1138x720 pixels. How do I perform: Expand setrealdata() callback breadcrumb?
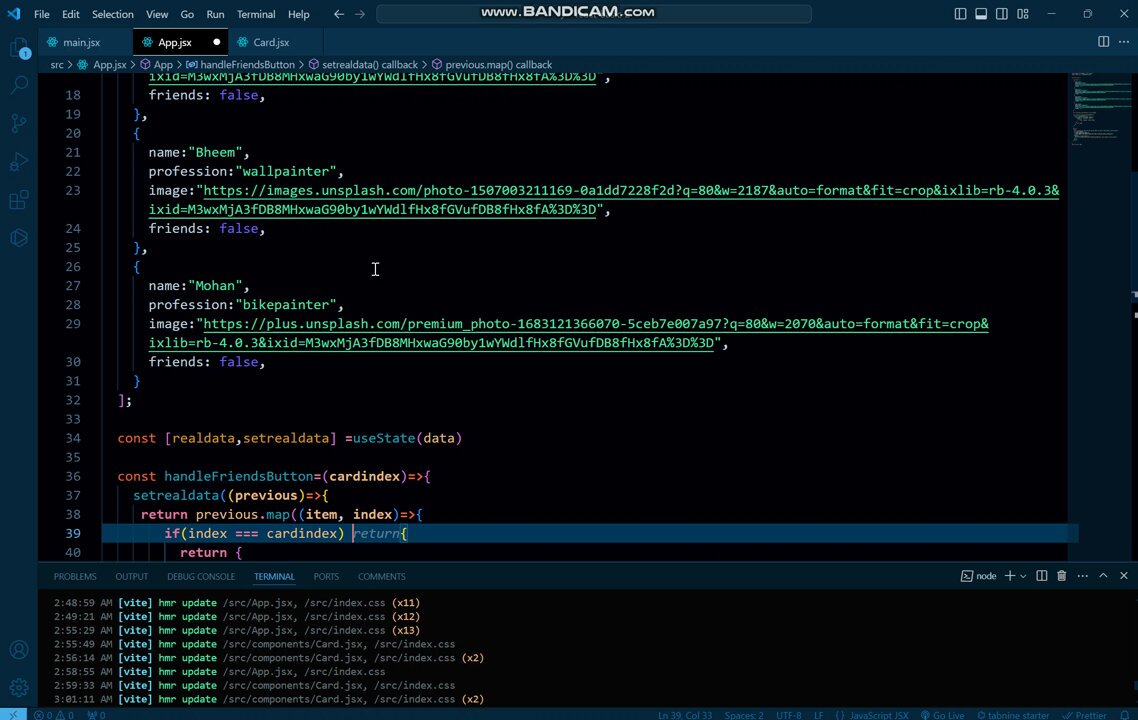coord(364,65)
